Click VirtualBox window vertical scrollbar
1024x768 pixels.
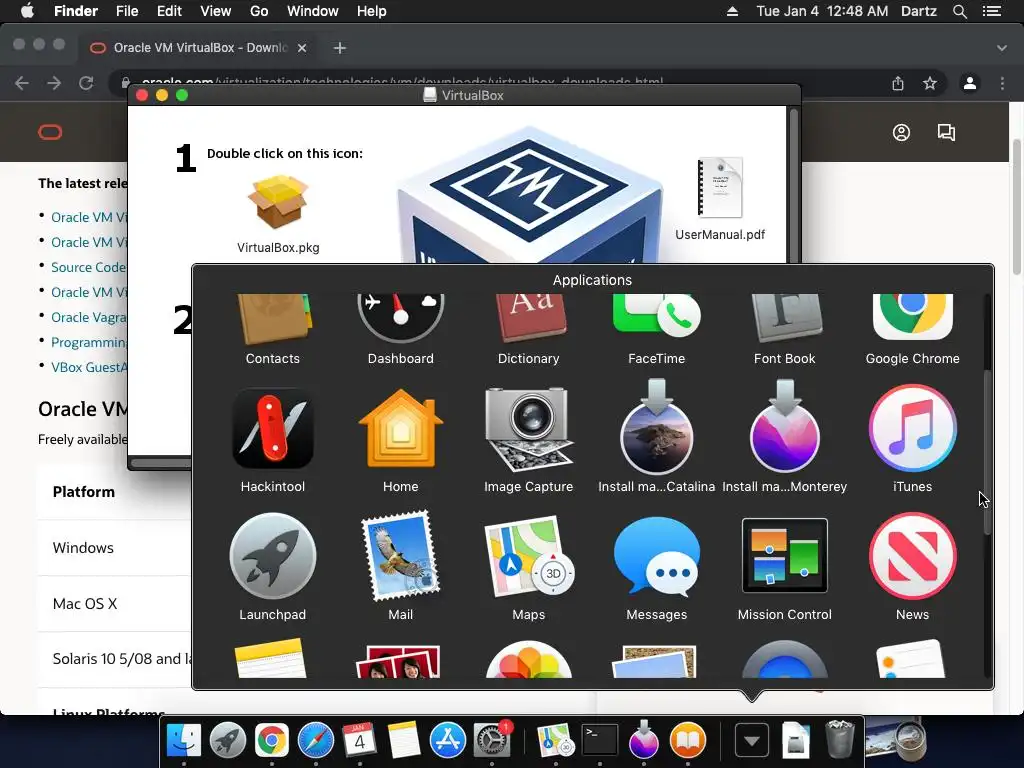[x=793, y=183]
